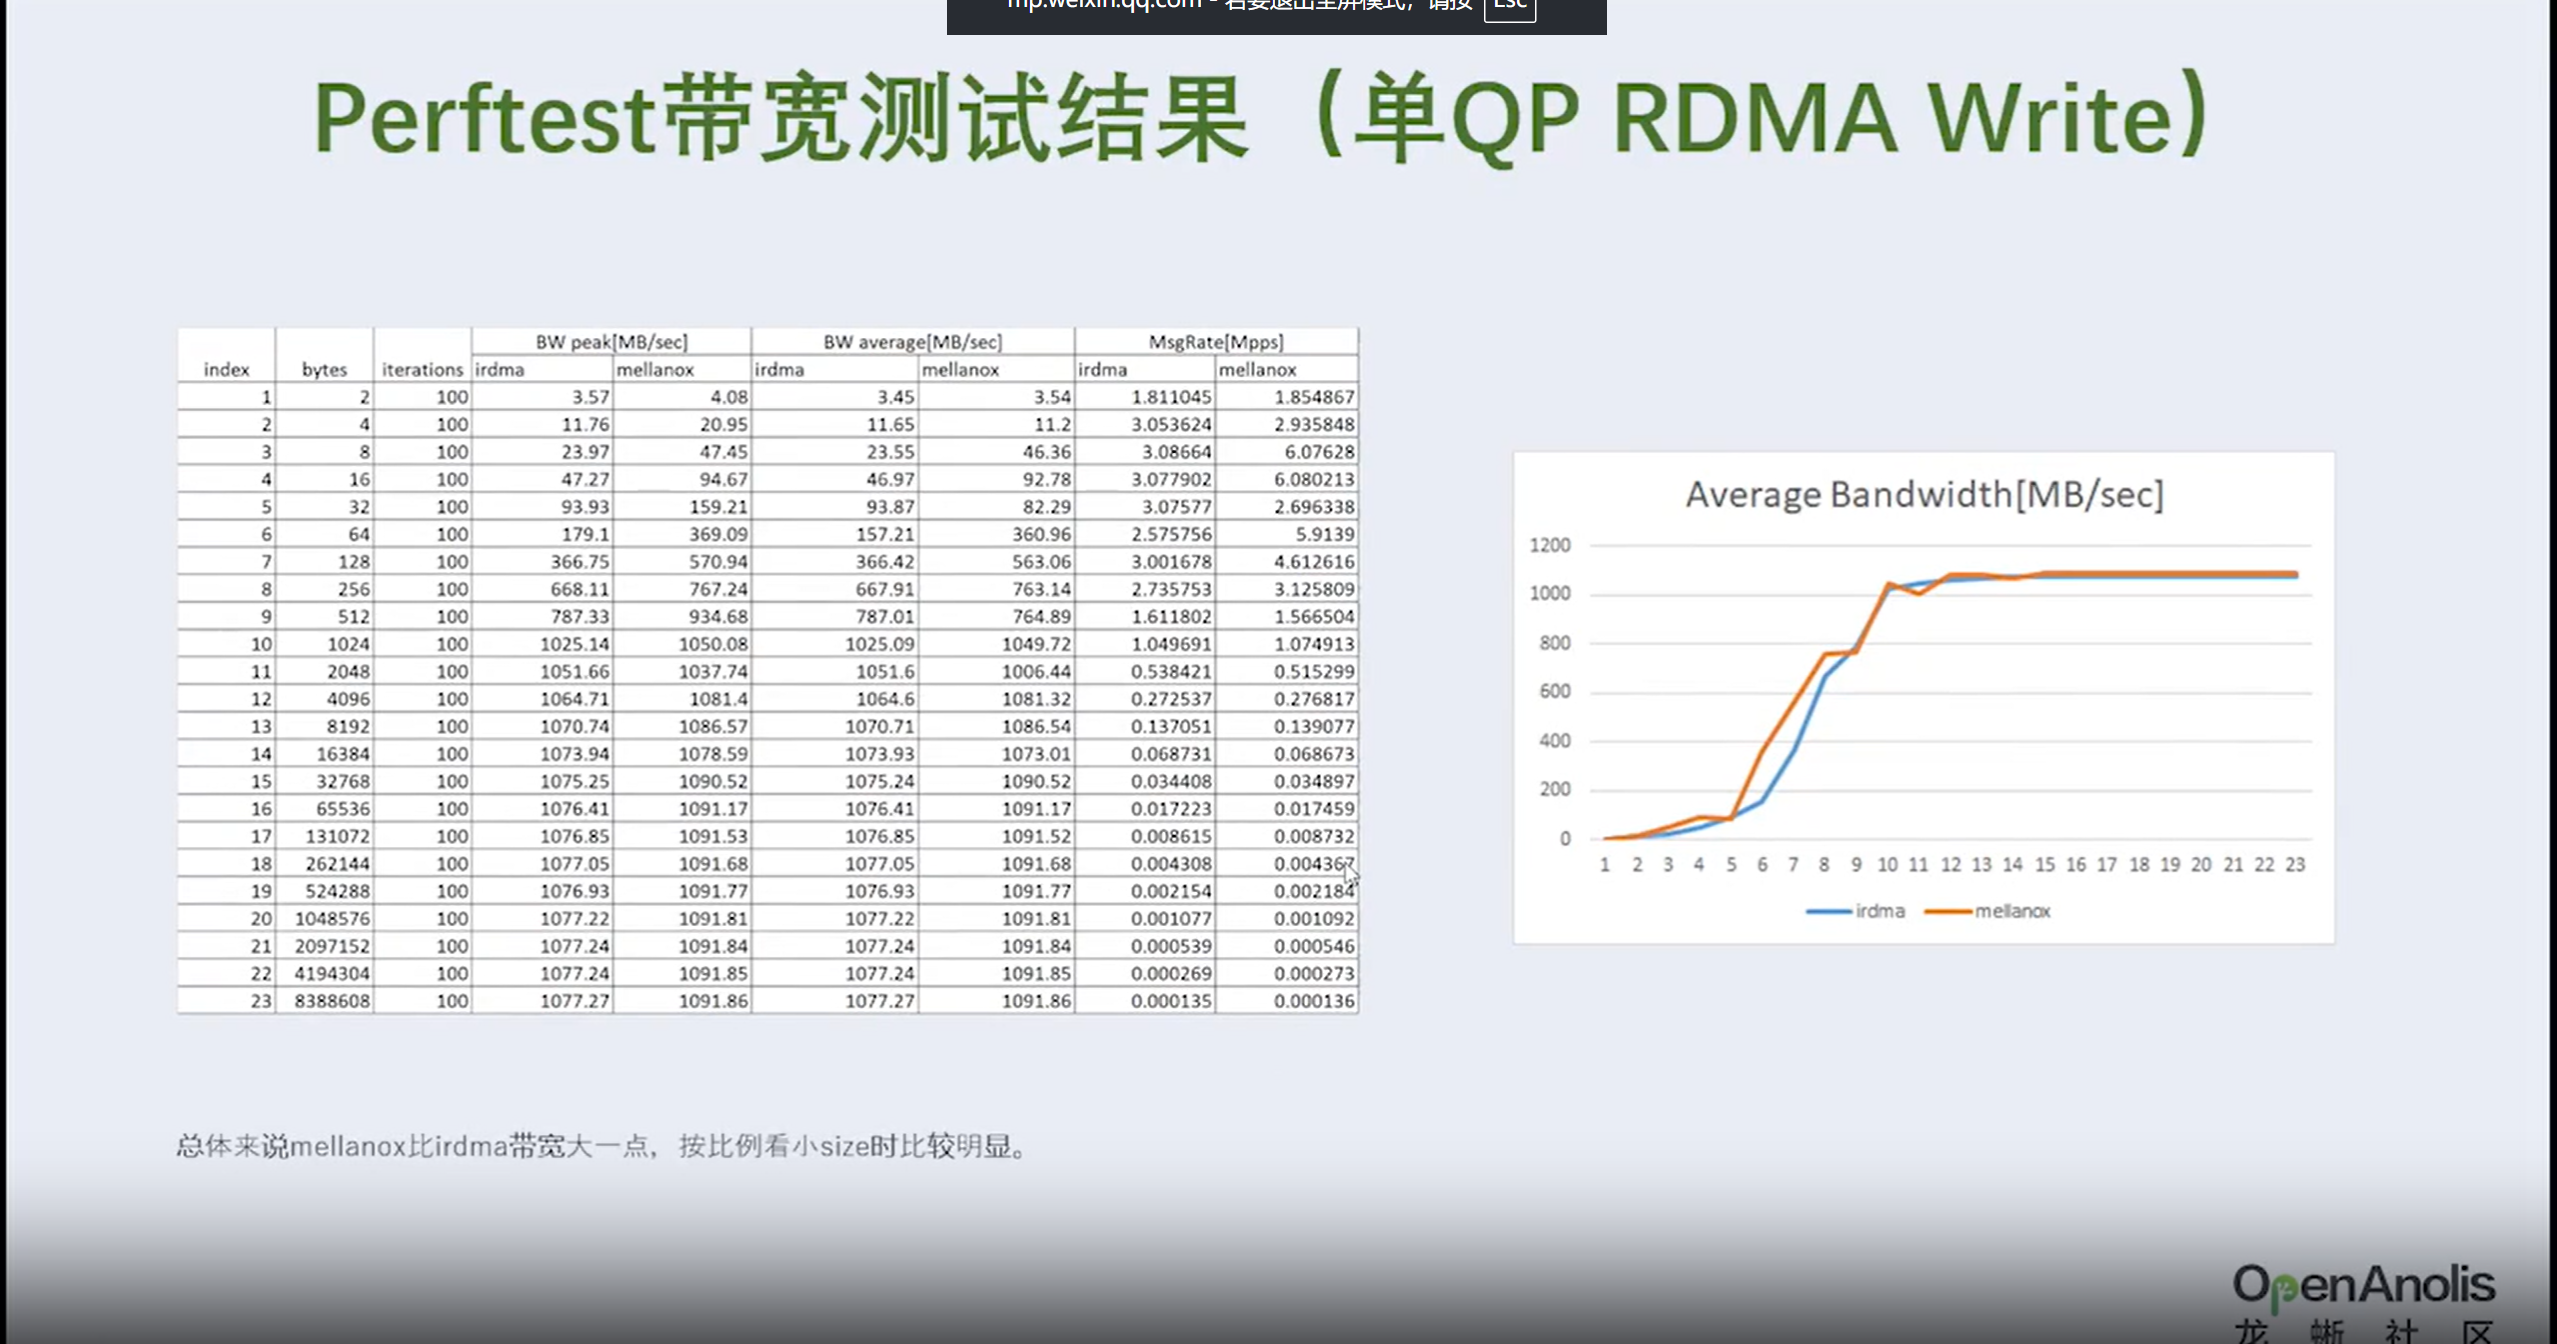Image resolution: width=2557 pixels, height=1344 pixels.
Task: Click the index column header
Action: [226, 369]
